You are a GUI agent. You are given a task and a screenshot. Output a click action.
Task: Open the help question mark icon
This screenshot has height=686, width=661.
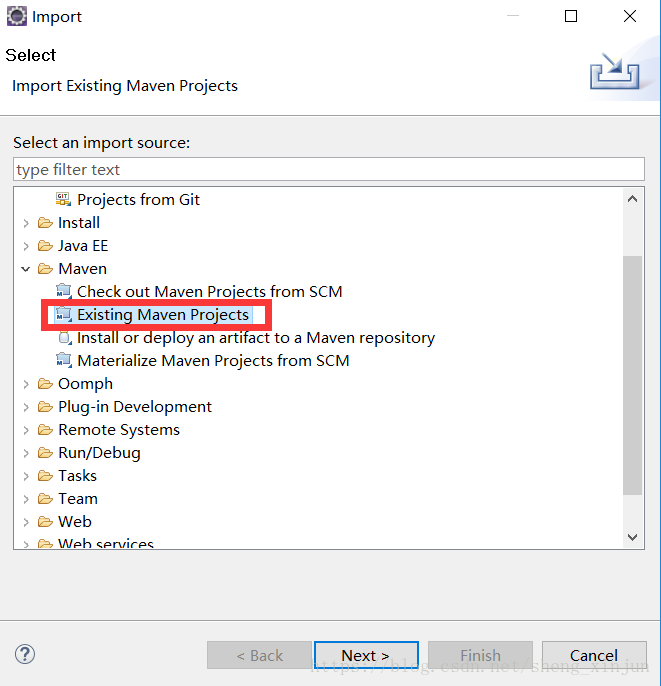(x=25, y=654)
